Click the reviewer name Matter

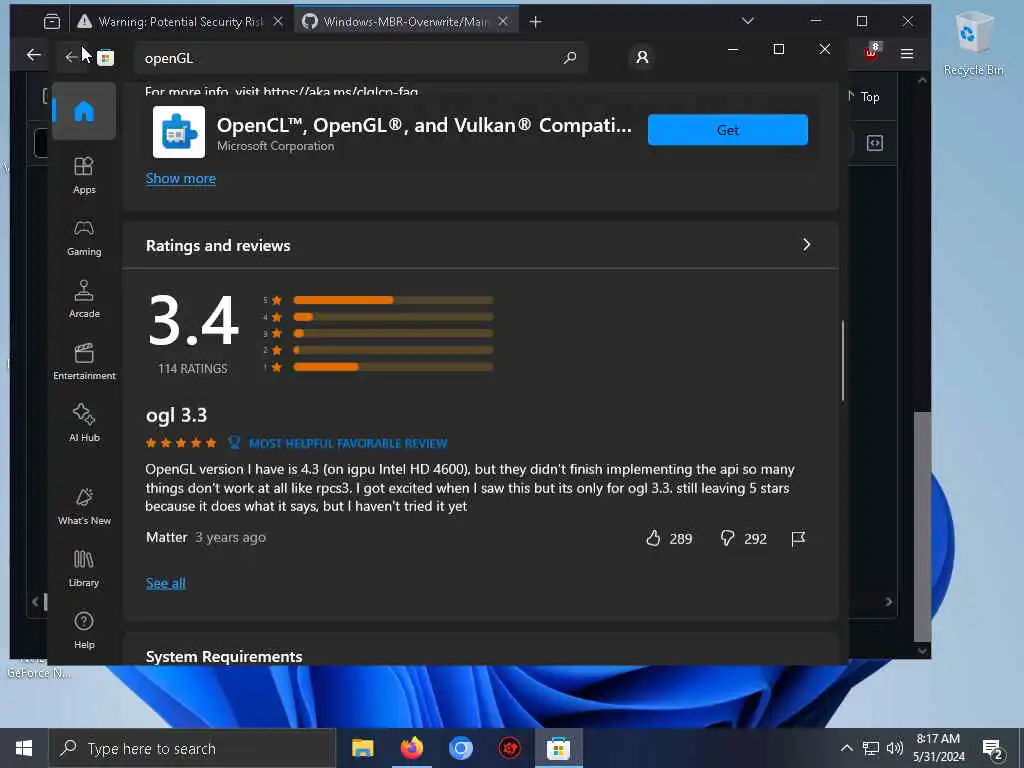(x=167, y=537)
